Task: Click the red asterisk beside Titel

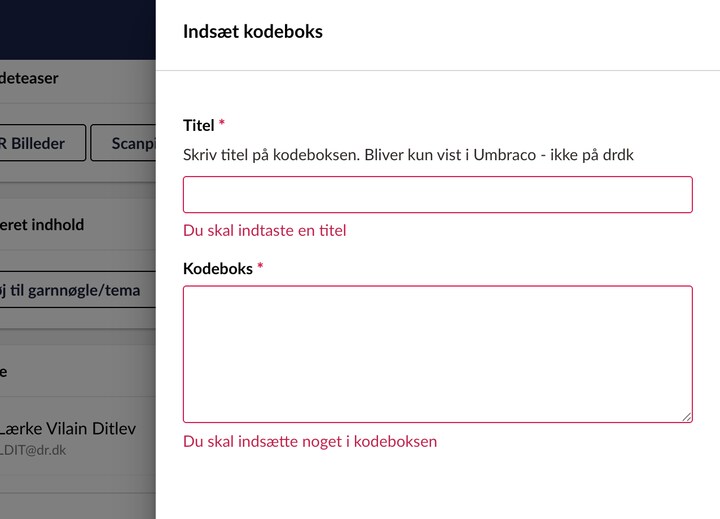Action: [222, 125]
